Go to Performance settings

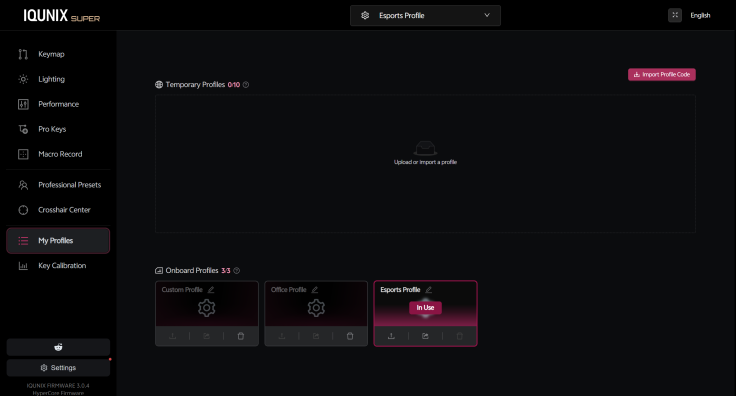coord(58,104)
